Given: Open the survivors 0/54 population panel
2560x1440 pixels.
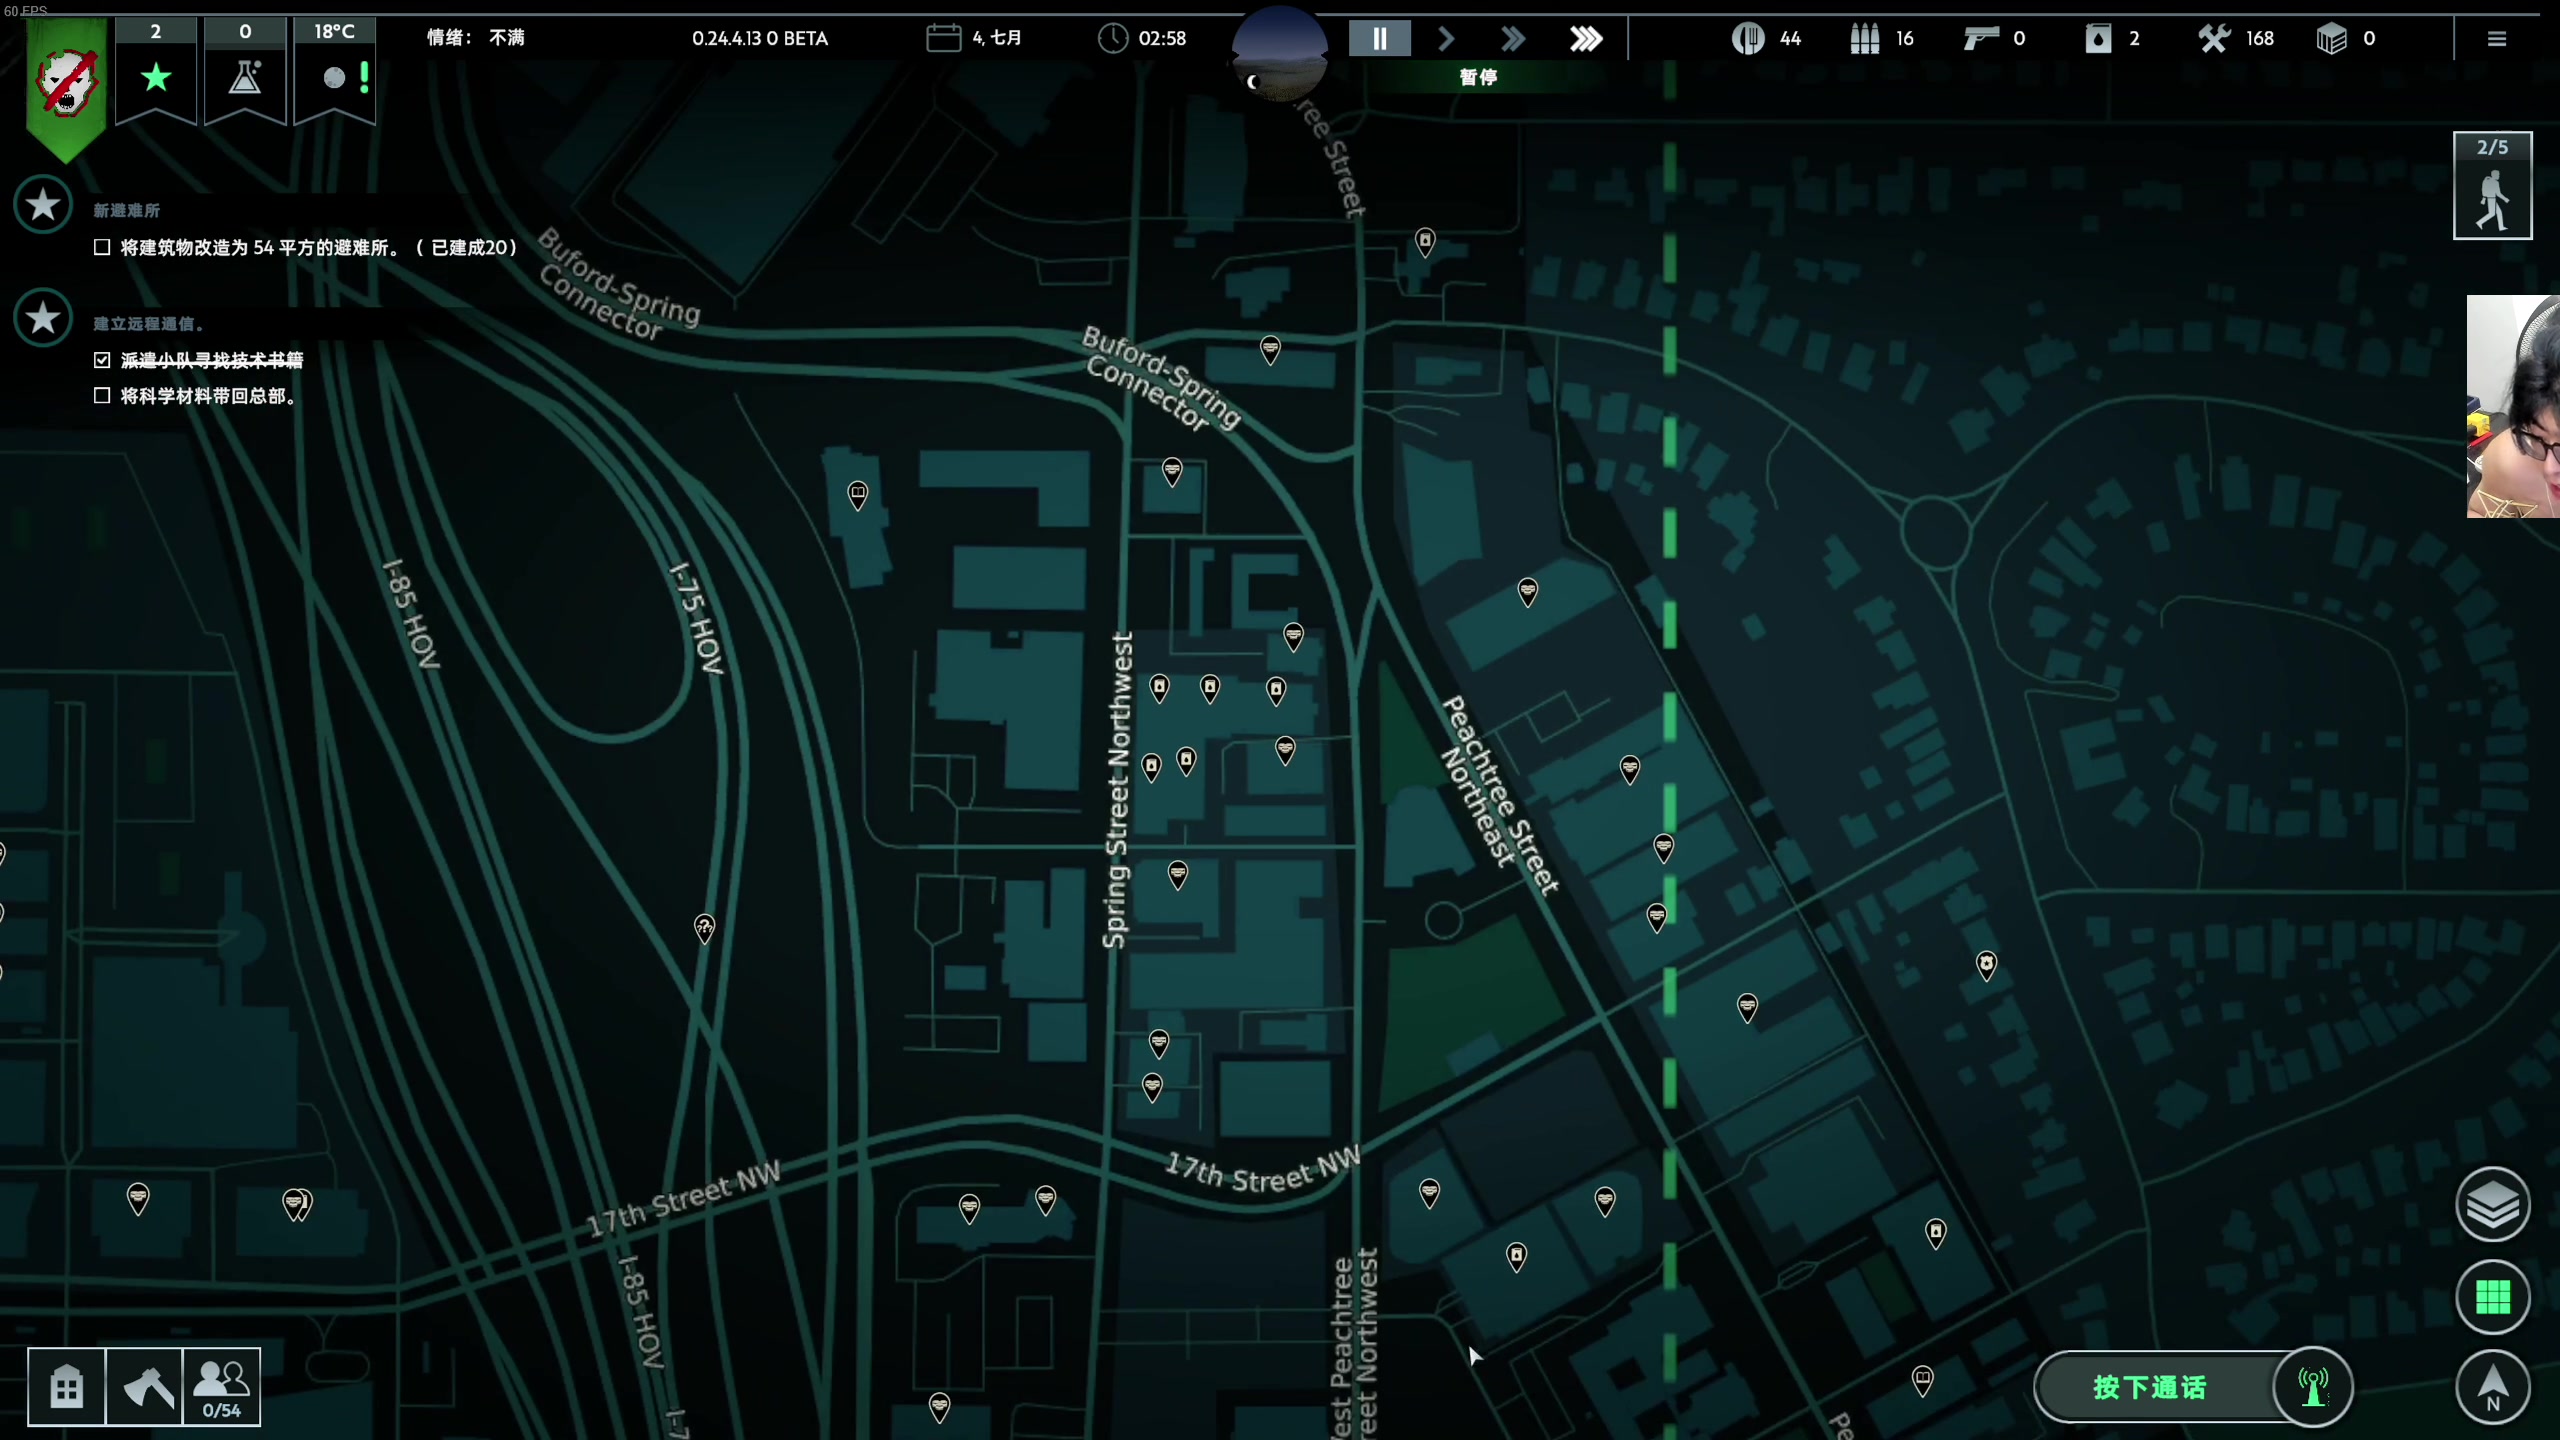Looking at the screenshot, I should (x=222, y=1387).
